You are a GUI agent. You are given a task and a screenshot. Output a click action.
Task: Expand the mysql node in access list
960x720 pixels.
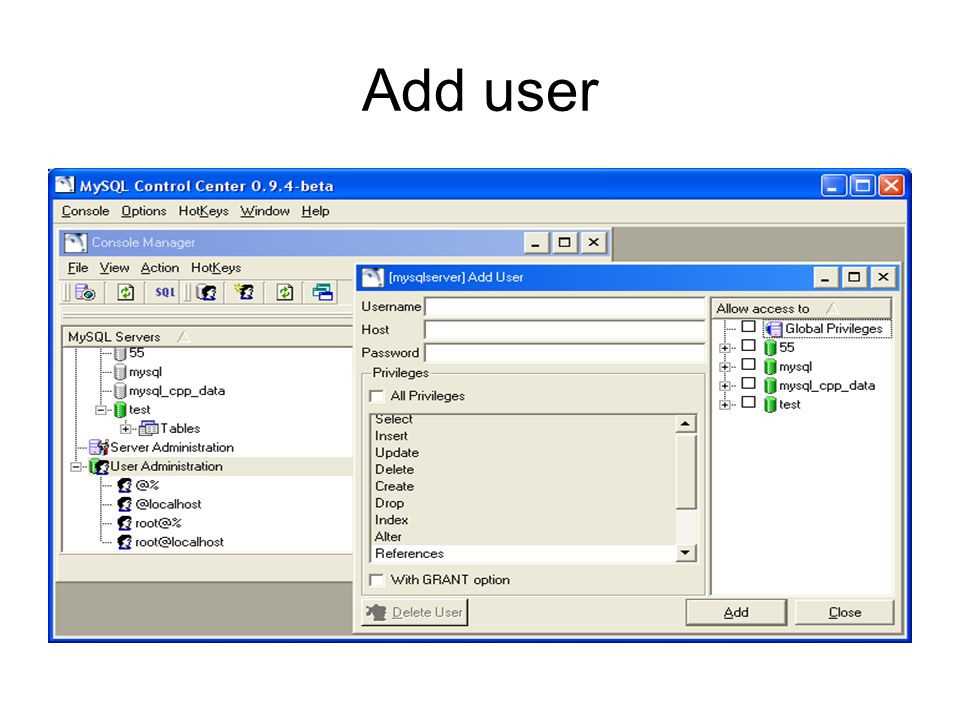coord(725,367)
